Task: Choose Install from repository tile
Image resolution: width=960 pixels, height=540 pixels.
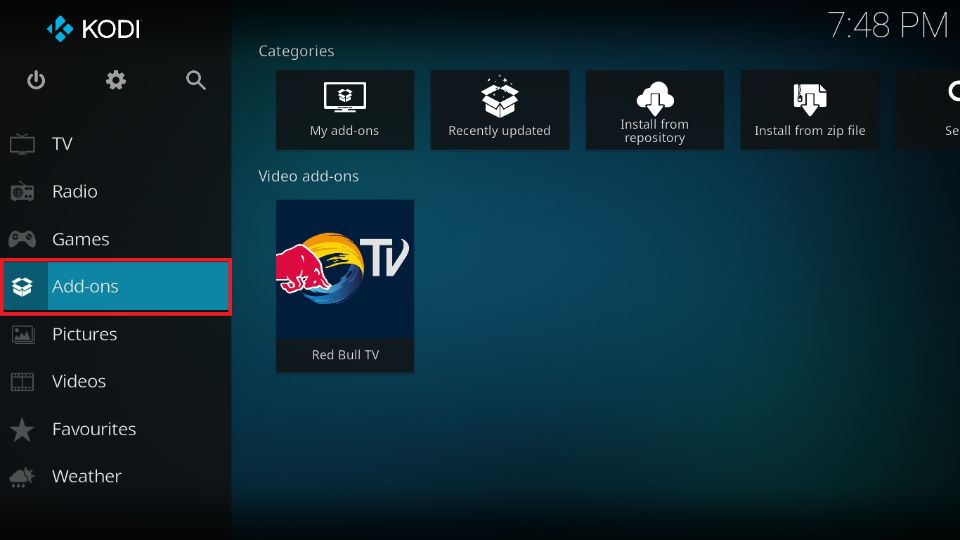Action: (654, 110)
